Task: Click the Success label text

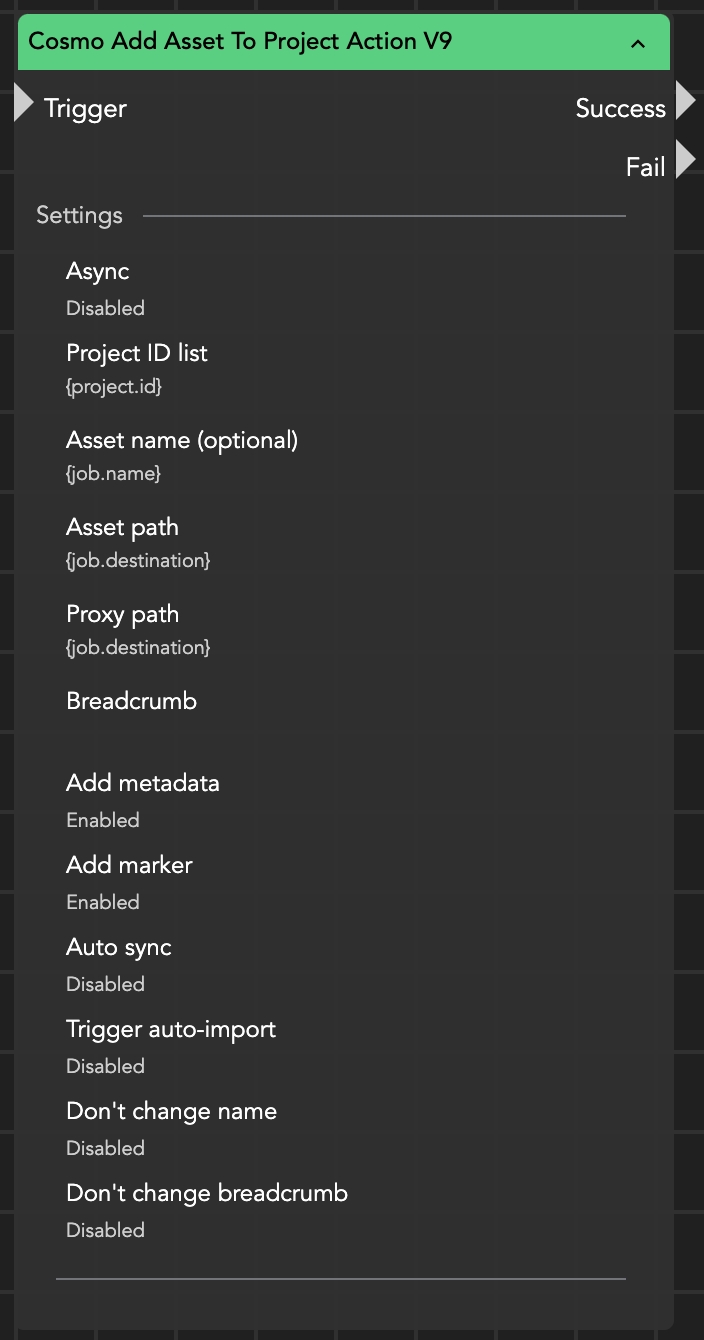Action: click(x=620, y=109)
